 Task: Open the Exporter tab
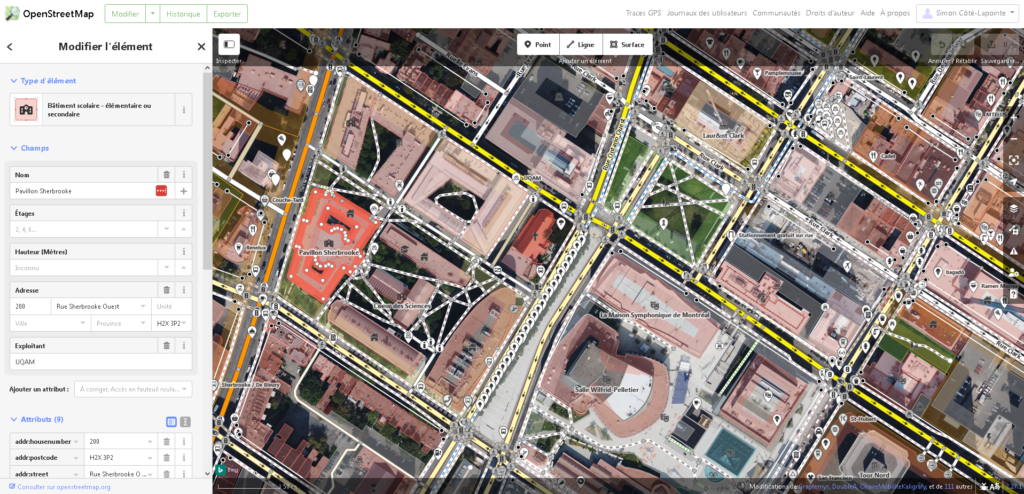tap(227, 13)
